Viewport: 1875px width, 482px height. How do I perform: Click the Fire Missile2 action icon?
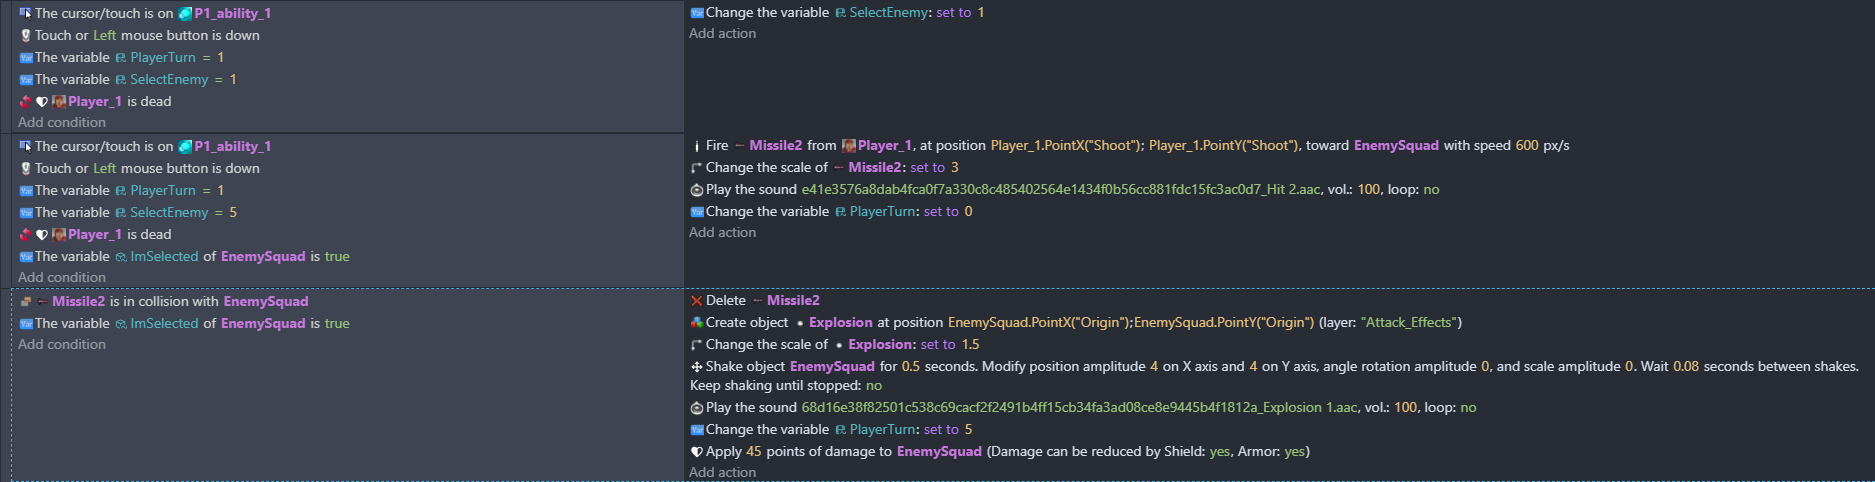(697, 146)
